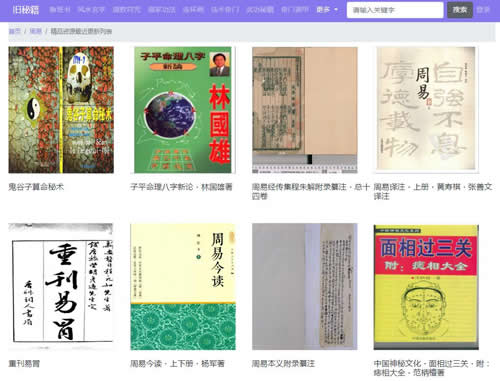This screenshot has width=500, height=381.
Task: Open the 鬼谷子算命秘术 skull cover thumbnail
Action: pos(61,110)
